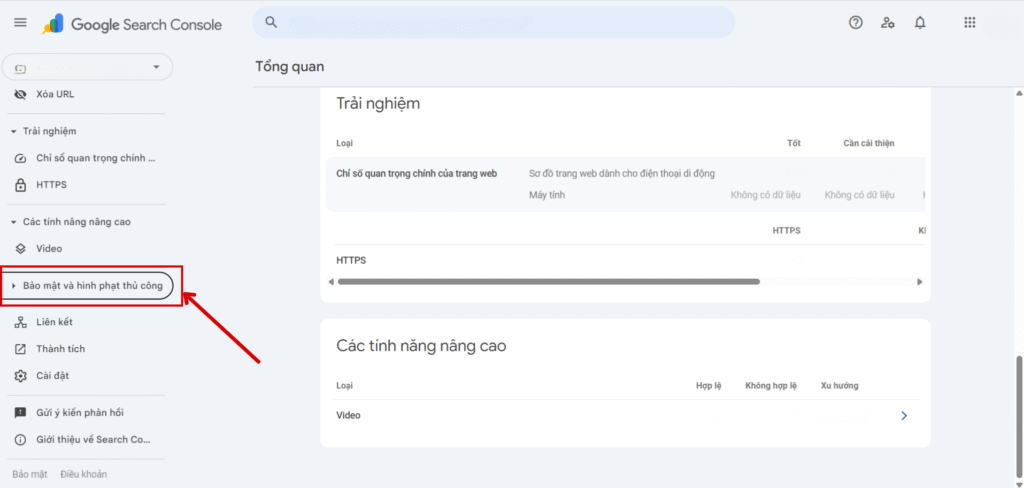The width and height of the screenshot is (1024, 488).
Task: Click the Xu hướng column header
Action: (x=839, y=386)
